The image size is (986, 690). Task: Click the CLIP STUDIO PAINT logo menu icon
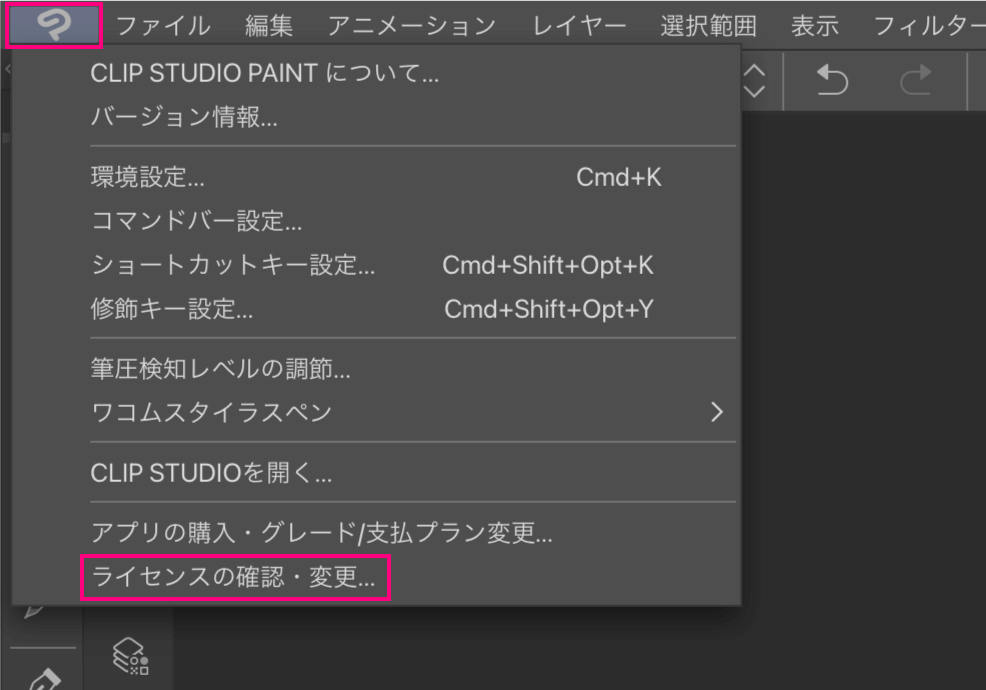[54, 25]
